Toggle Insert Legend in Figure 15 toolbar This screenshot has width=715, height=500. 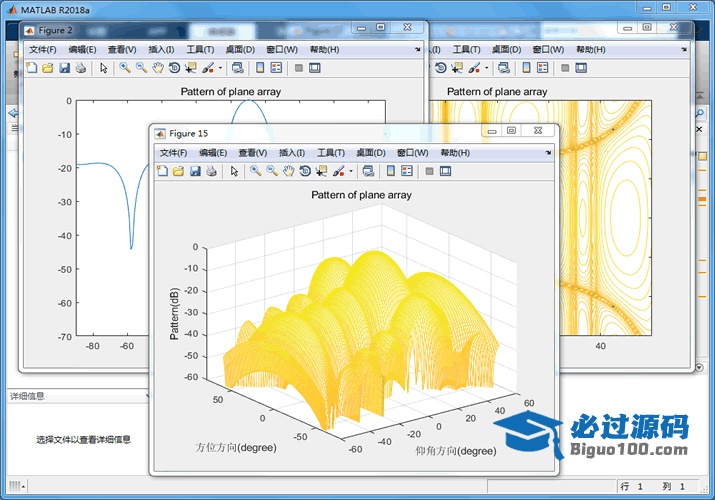tap(405, 171)
